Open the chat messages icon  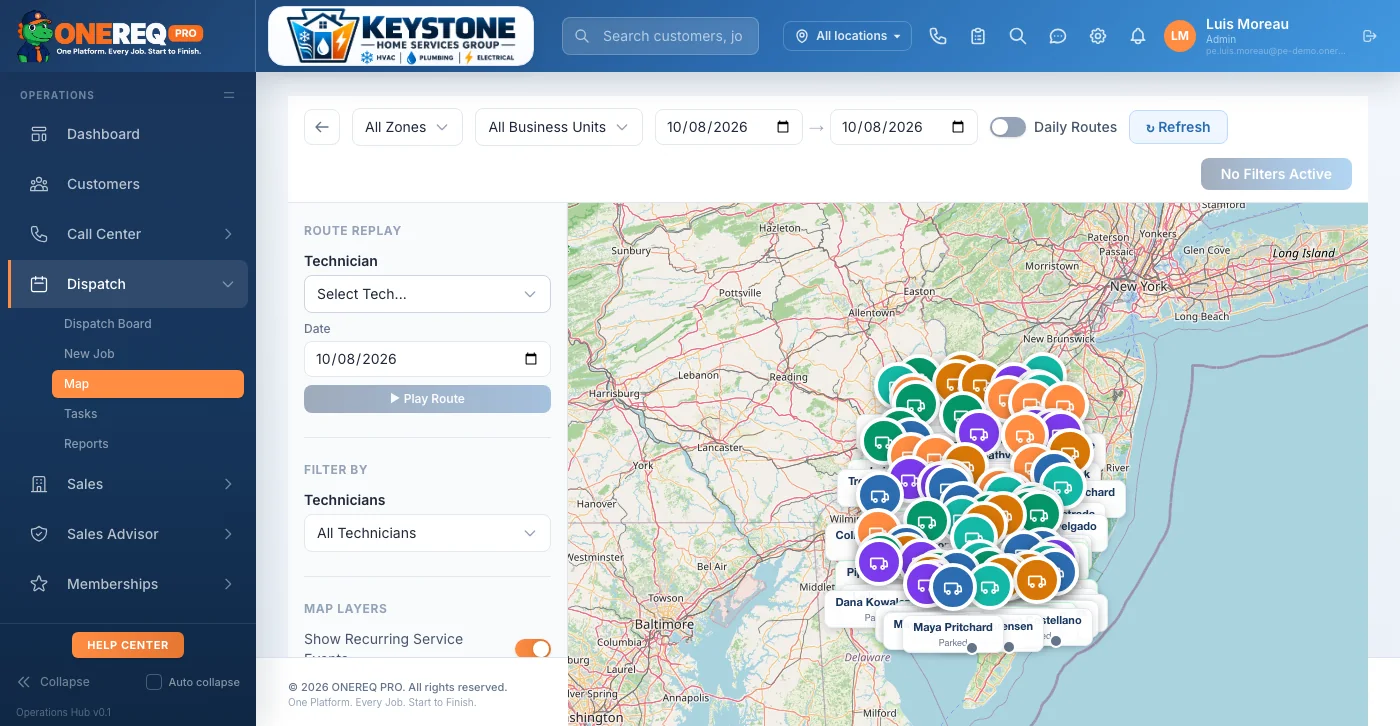pyautogui.click(x=1058, y=36)
